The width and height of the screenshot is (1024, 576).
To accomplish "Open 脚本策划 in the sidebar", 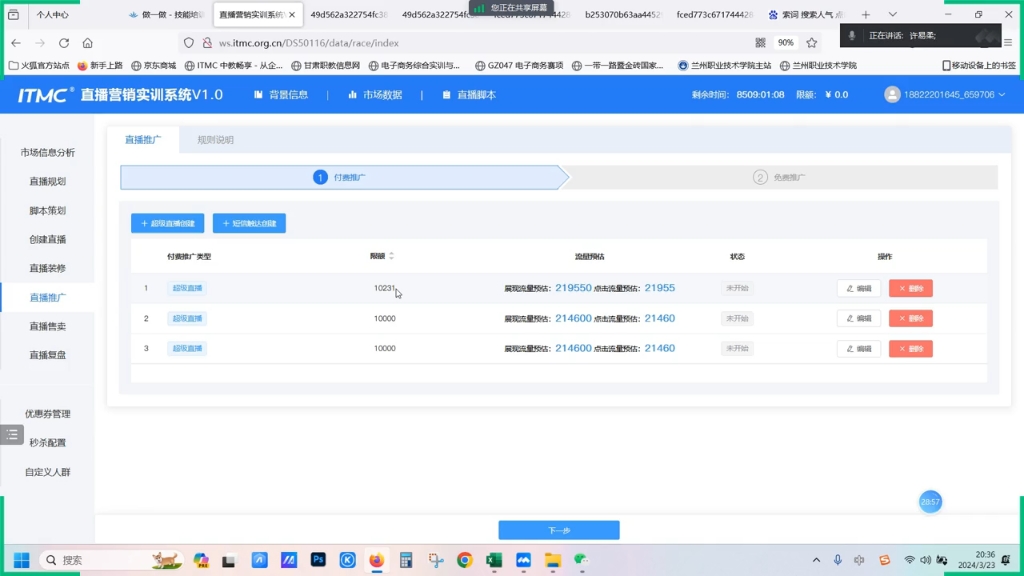I will (x=48, y=210).
